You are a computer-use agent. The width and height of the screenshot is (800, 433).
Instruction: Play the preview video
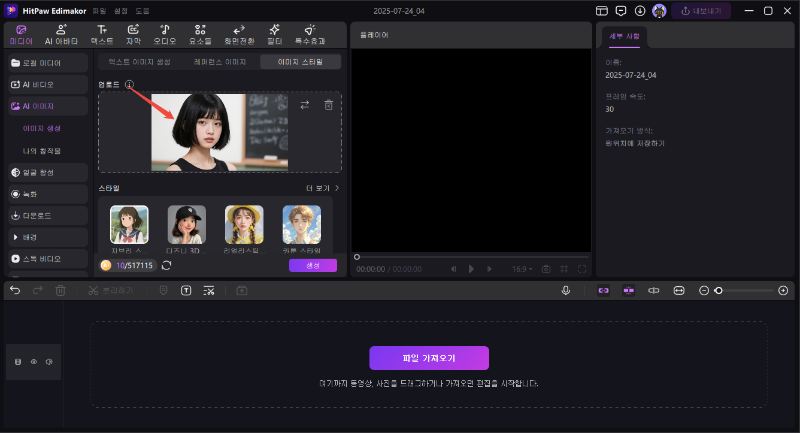471,269
